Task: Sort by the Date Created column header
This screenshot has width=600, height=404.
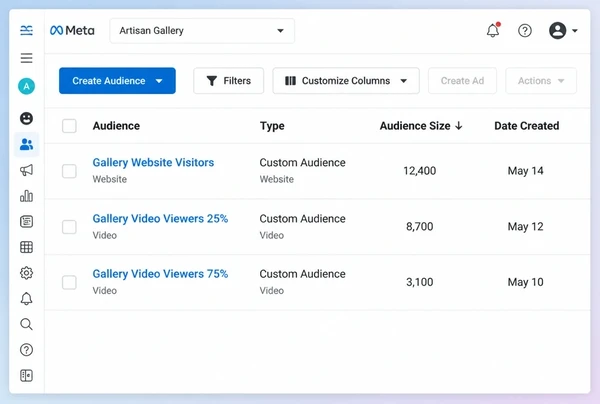Action: coord(527,126)
